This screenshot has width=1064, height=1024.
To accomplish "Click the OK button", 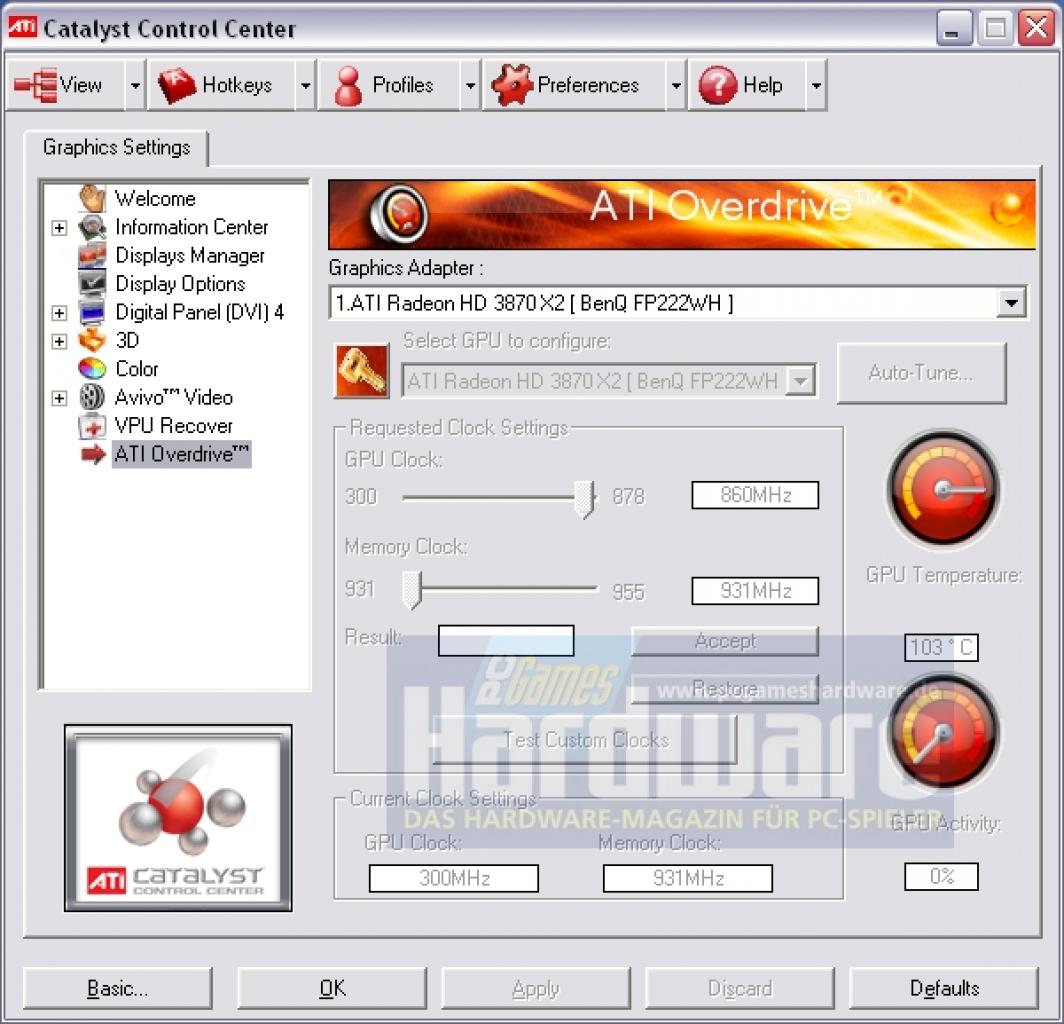I will [332, 988].
